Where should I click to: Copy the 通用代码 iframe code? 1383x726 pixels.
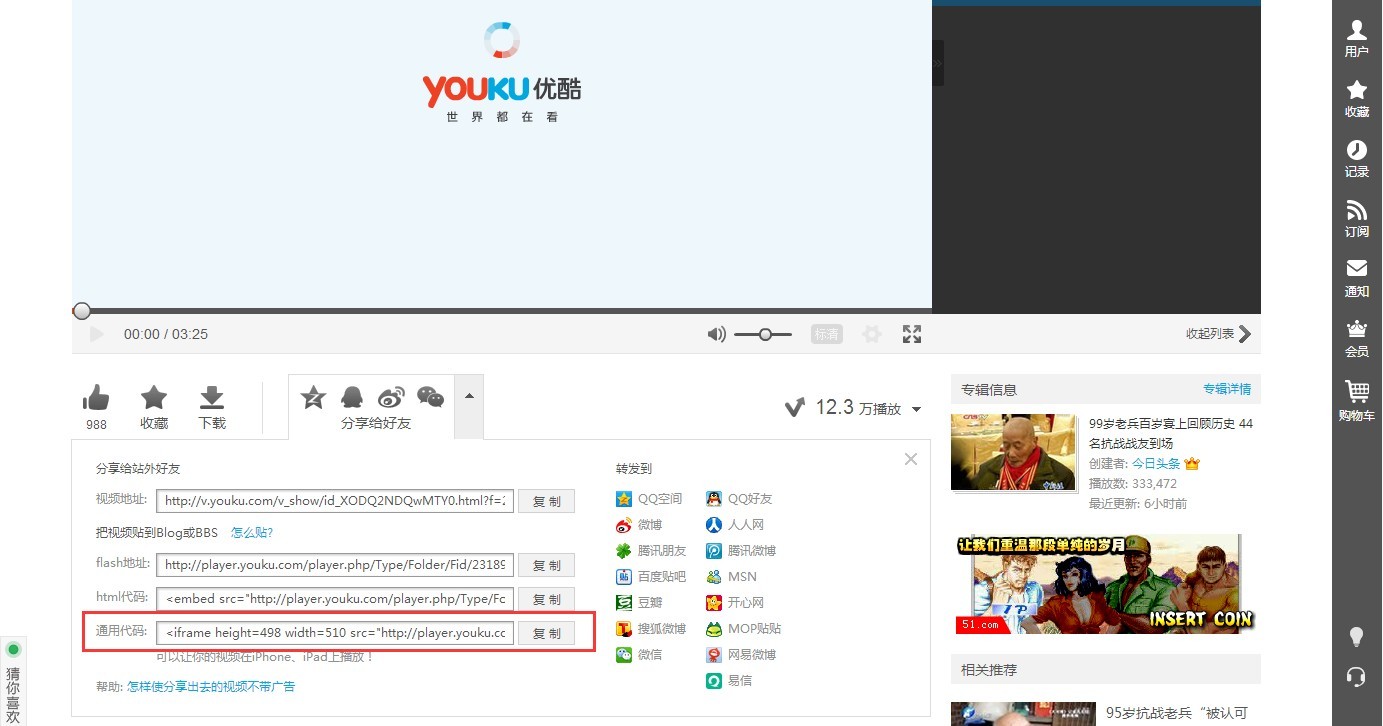click(546, 633)
